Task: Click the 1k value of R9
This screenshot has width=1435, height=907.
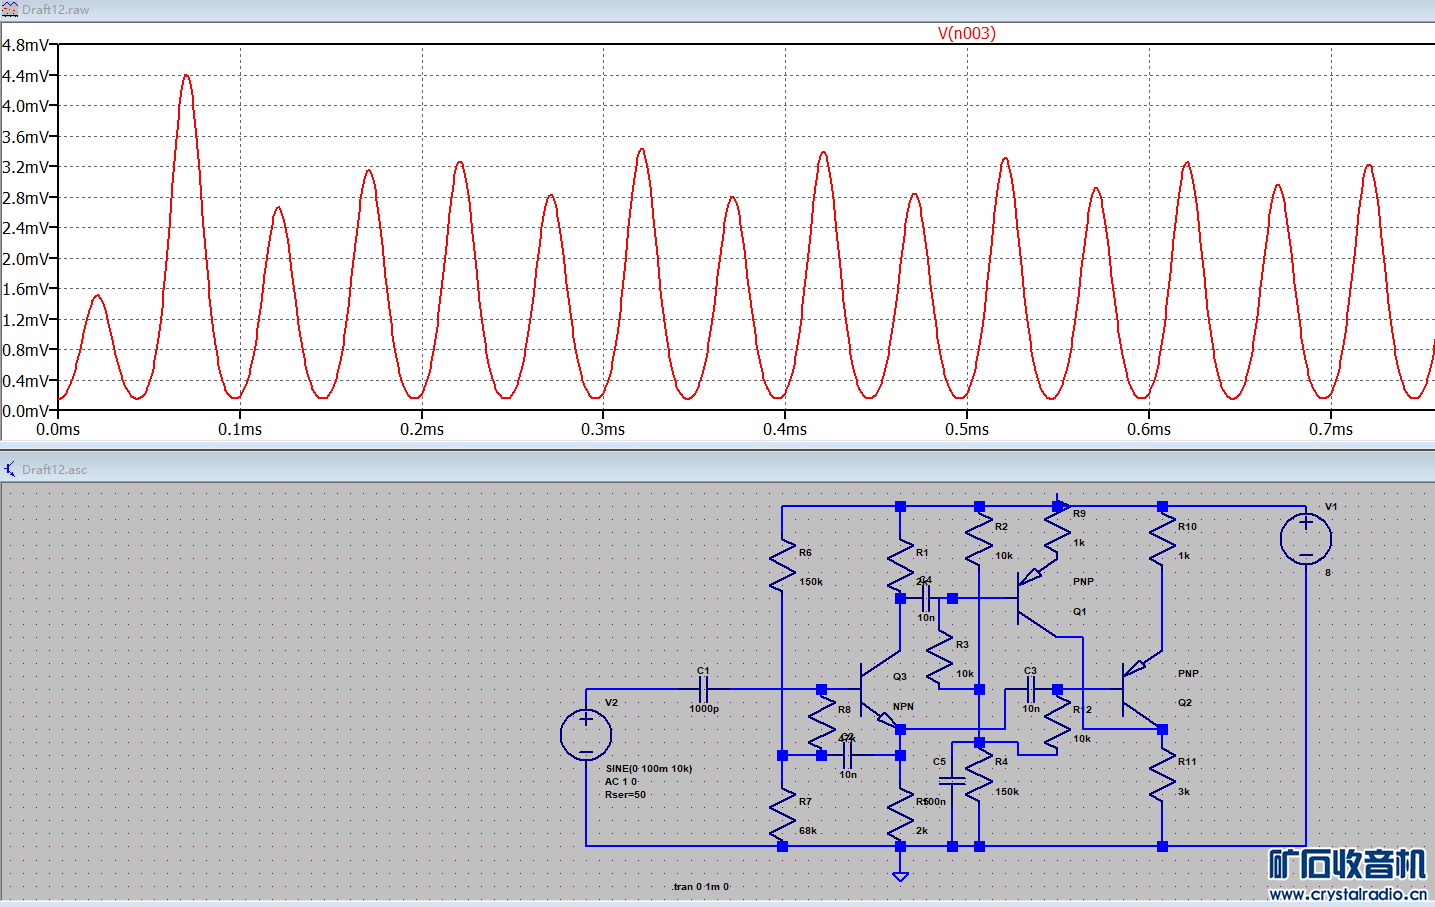Action: (1079, 543)
